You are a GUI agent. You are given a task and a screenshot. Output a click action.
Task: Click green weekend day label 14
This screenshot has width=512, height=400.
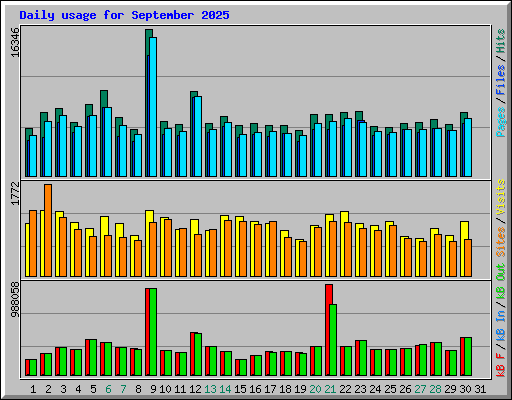tap(225, 389)
